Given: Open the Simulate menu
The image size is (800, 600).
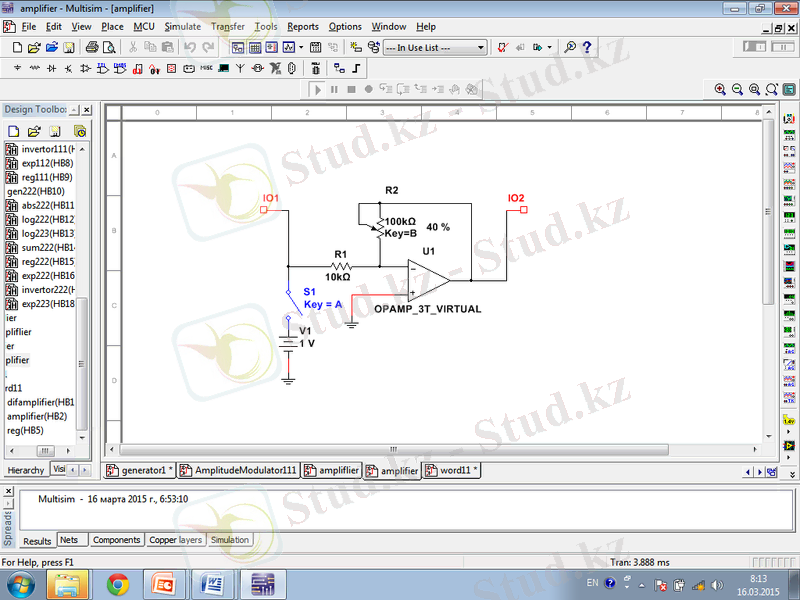Looking at the screenshot, I should tap(182, 26).
